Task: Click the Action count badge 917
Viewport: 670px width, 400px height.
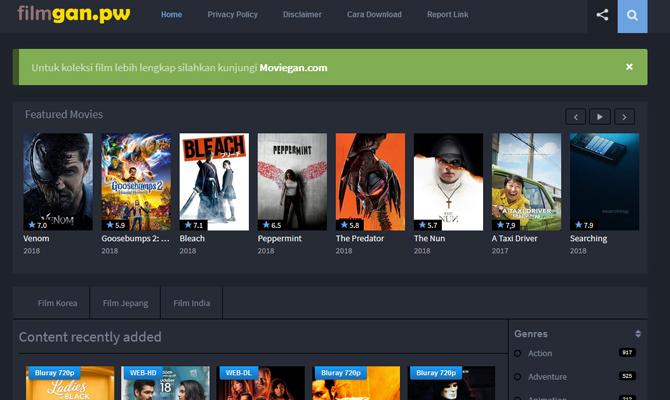Action: (627, 353)
